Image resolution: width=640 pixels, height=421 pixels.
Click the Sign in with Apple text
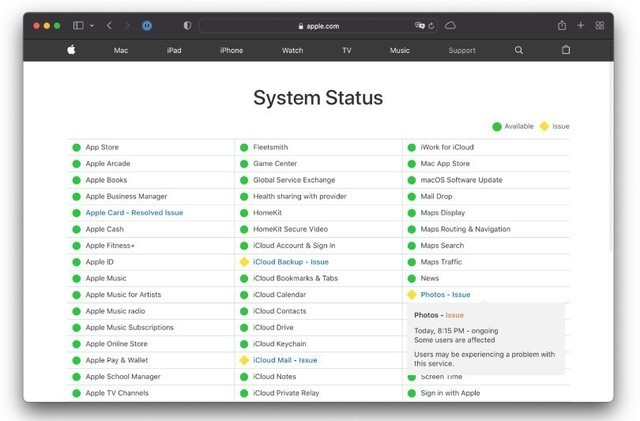coord(450,393)
